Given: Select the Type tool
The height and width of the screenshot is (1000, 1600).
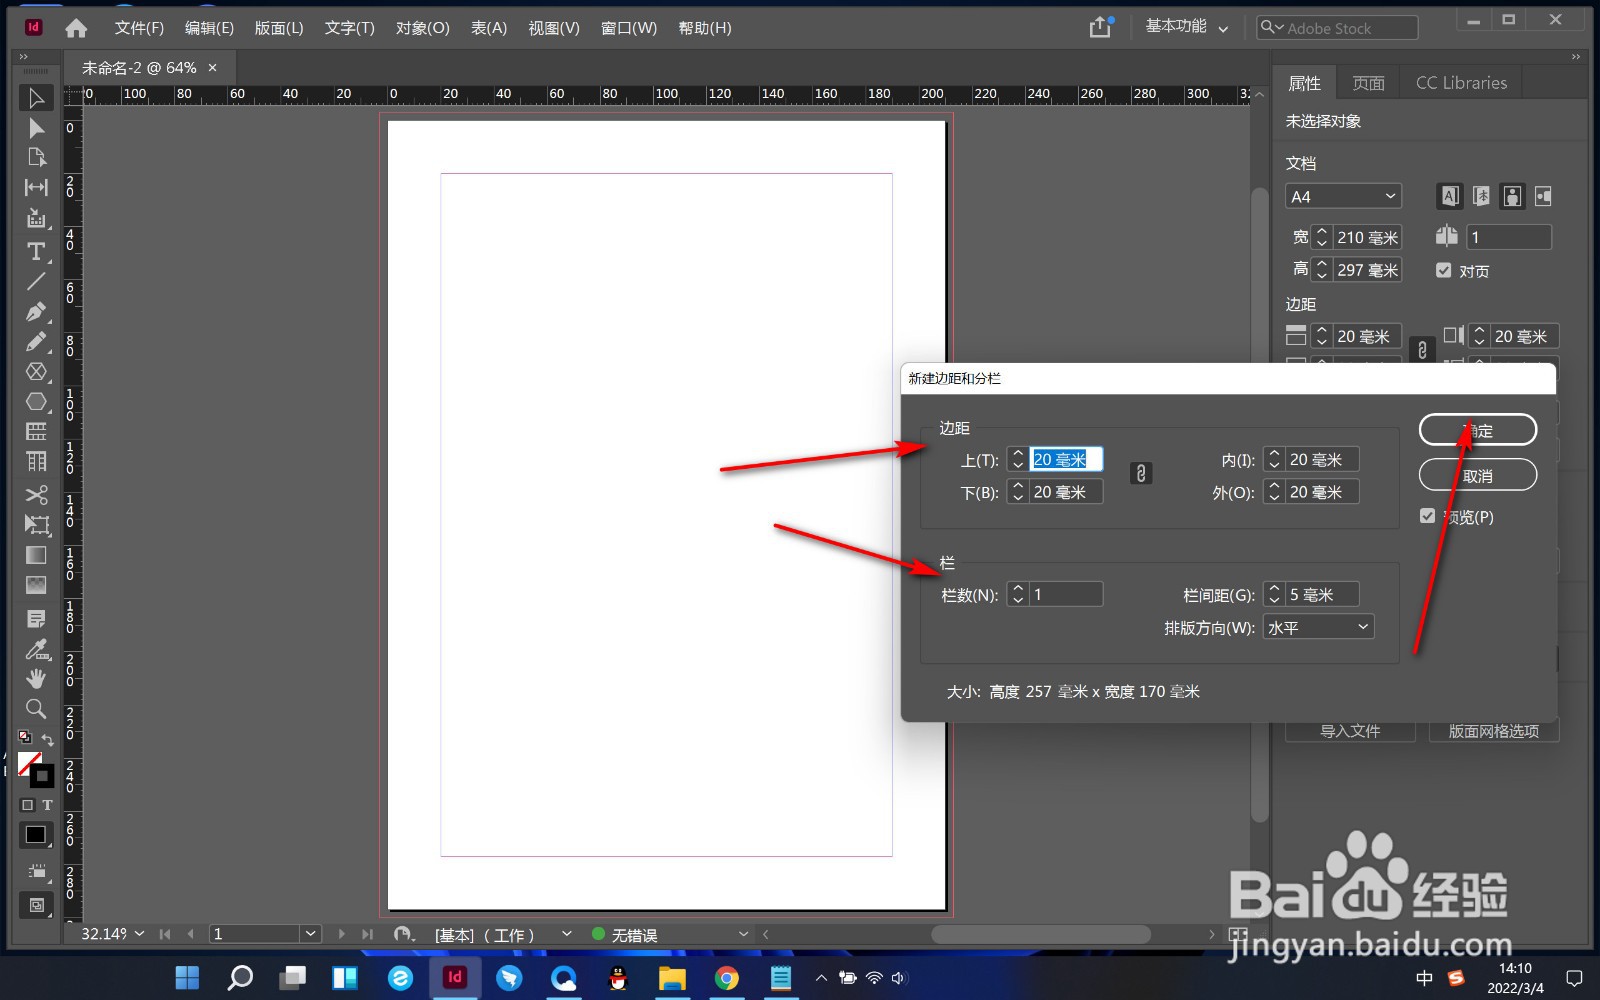Looking at the screenshot, I should 36,251.
